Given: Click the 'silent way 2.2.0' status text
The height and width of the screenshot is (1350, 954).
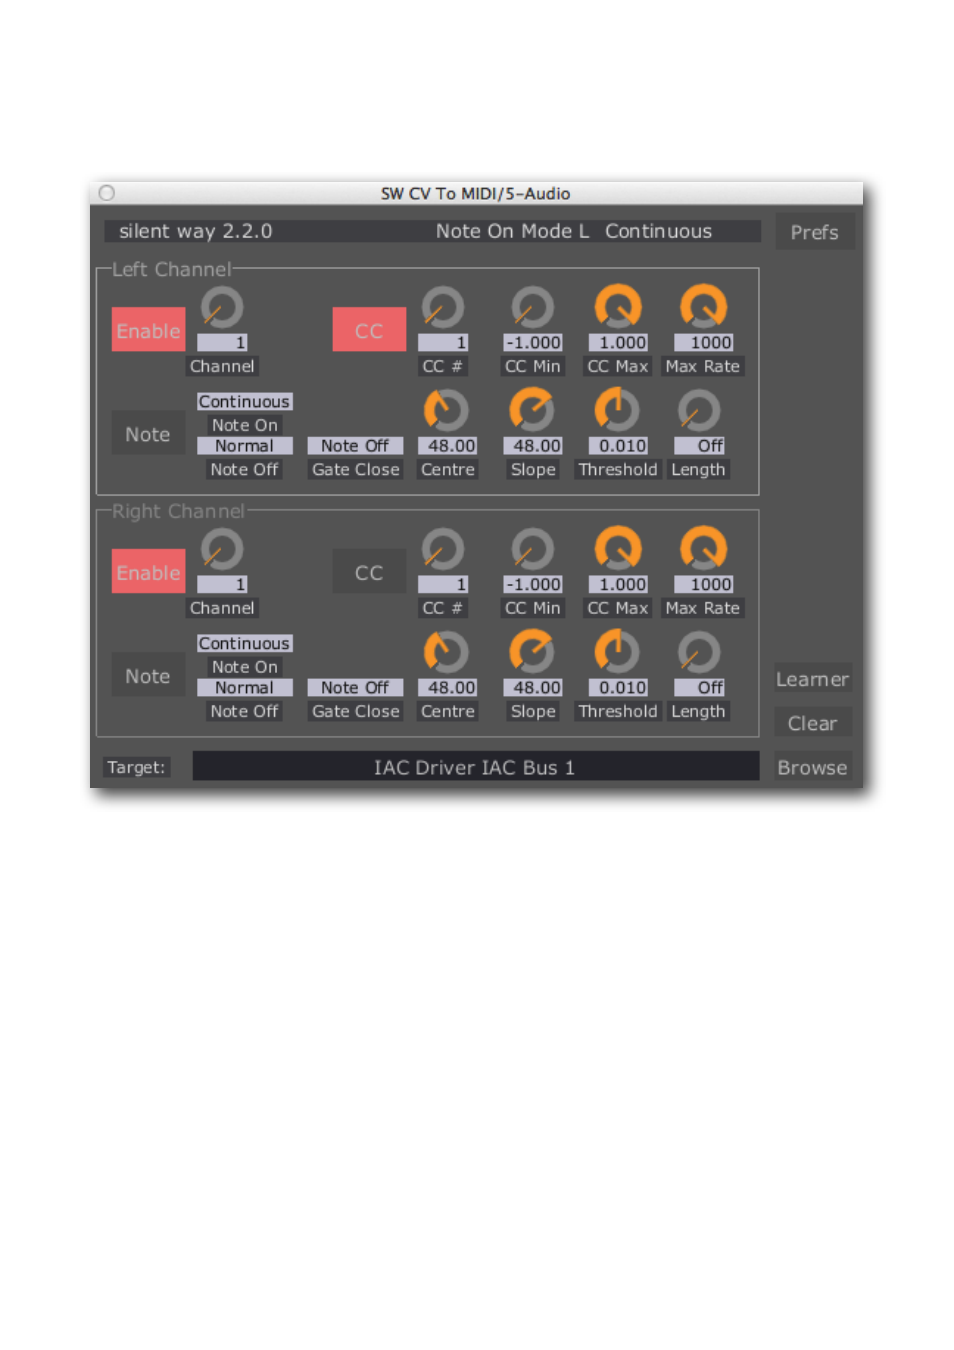Looking at the screenshot, I should (x=196, y=231).
